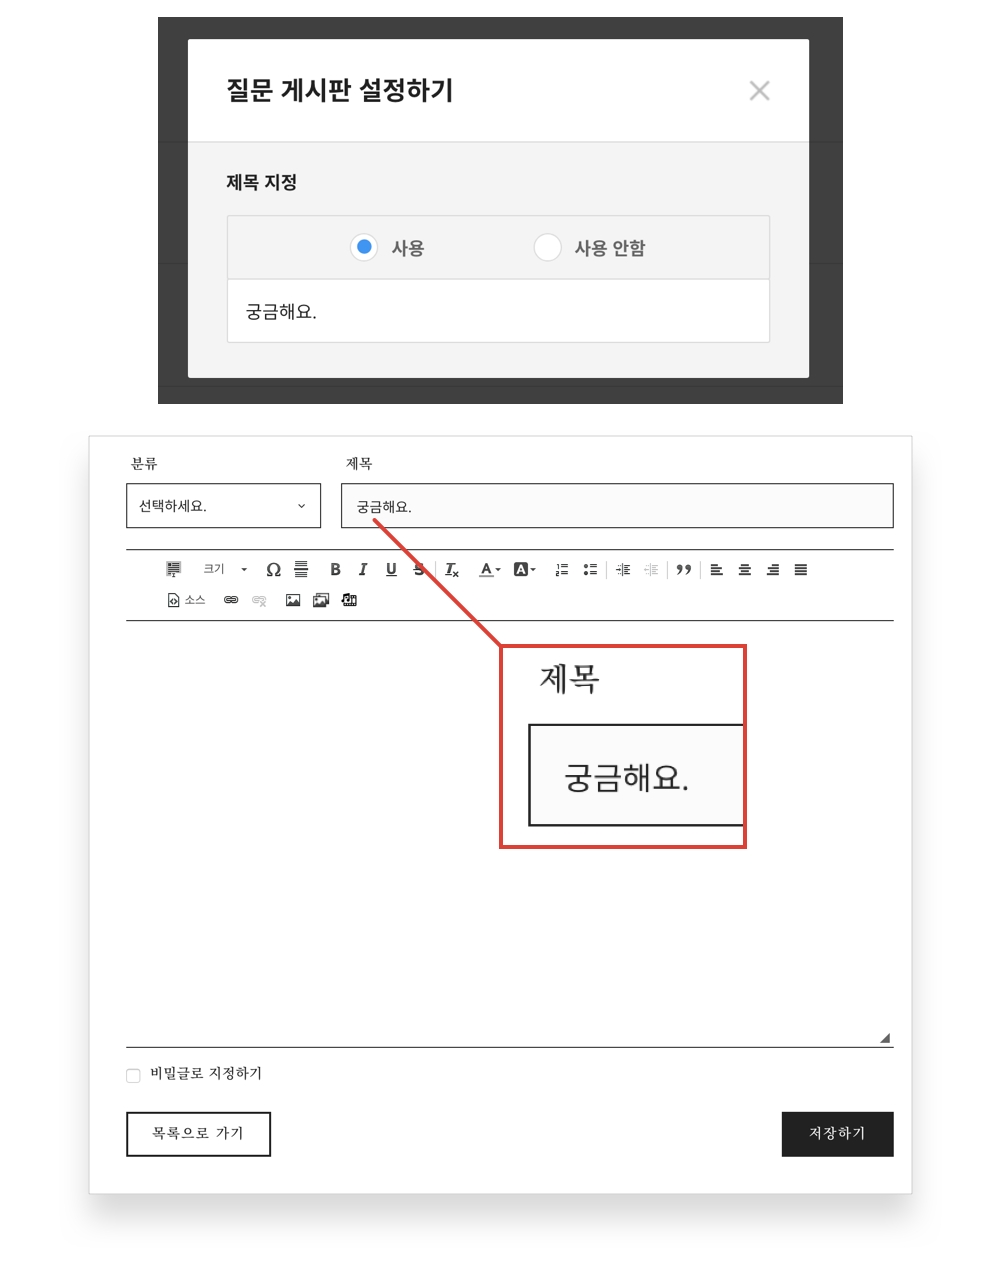Select the '사용 안함' radio option

548,247
